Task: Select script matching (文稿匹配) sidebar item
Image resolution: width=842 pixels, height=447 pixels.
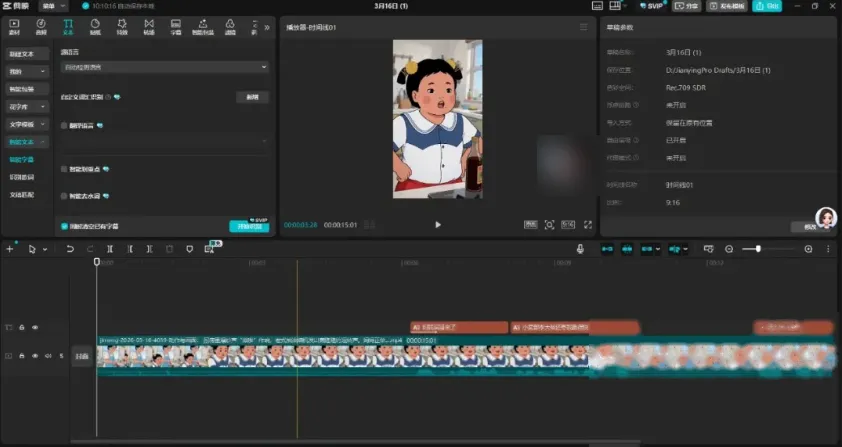Action: pos(21,194)
